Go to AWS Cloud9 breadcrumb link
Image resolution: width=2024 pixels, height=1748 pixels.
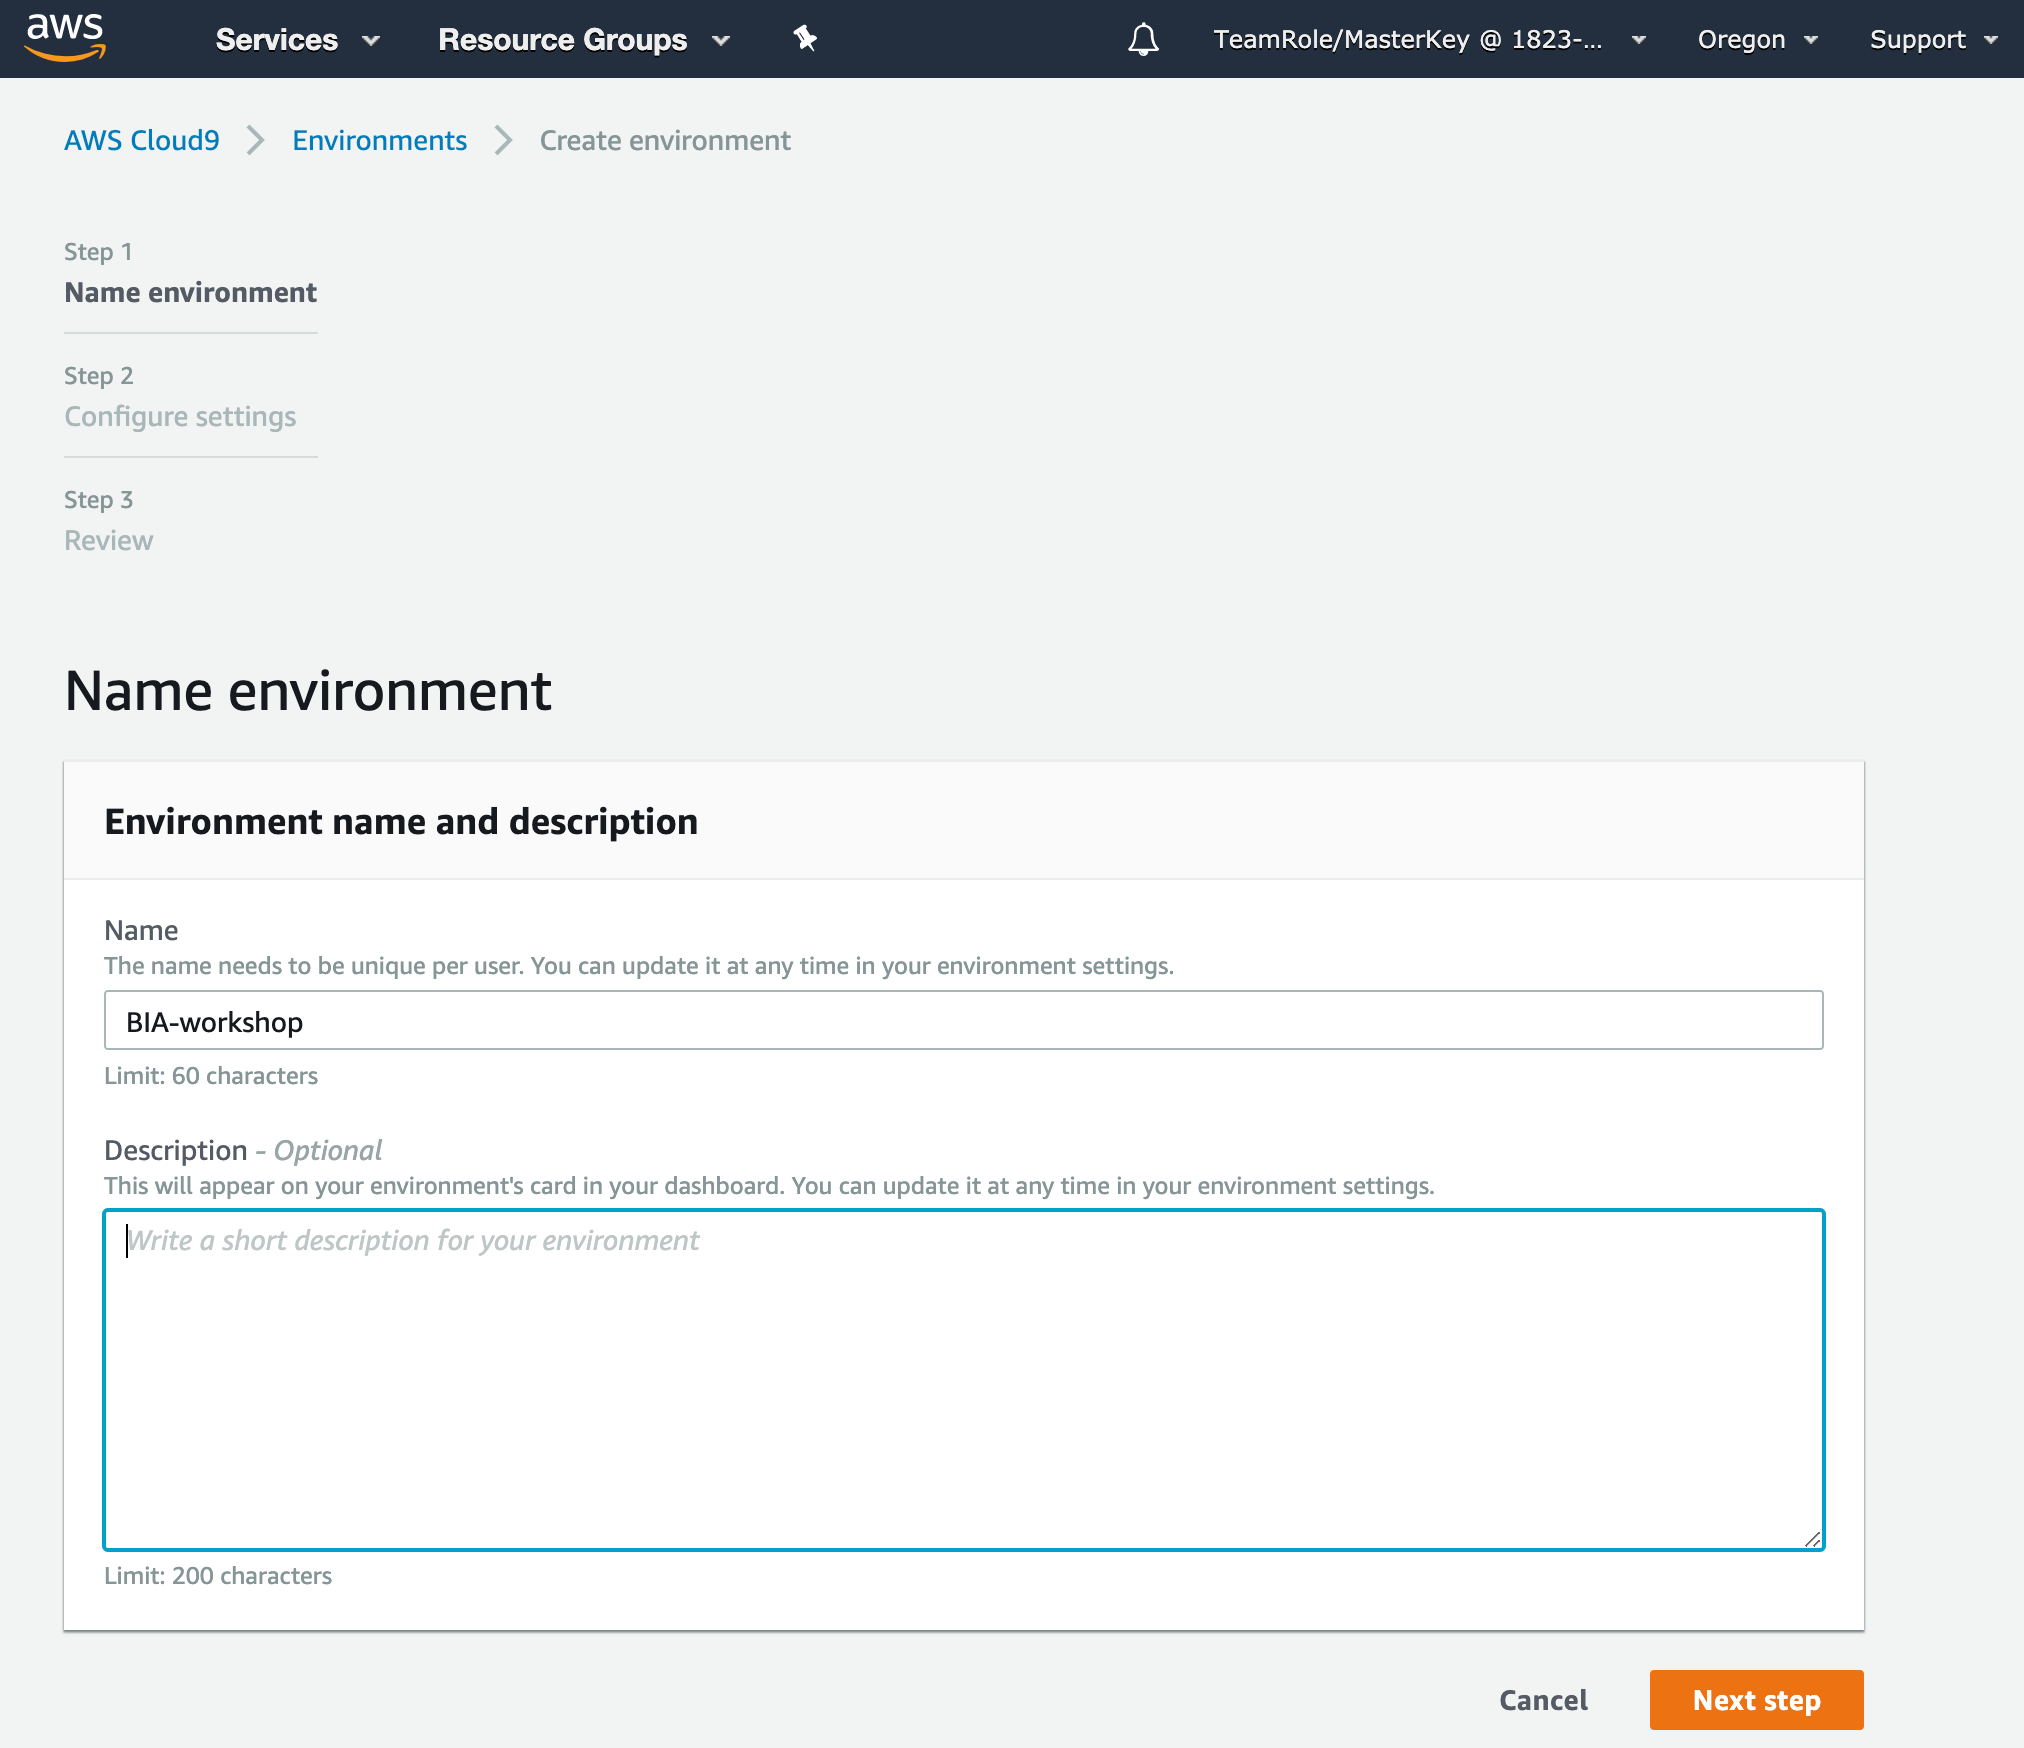tap(142, 141)
